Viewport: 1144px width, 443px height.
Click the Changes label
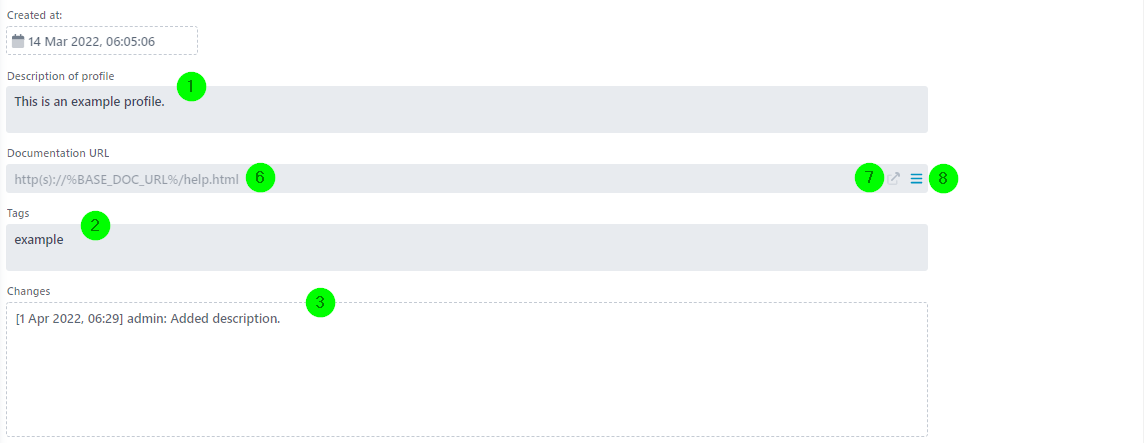pyautogui.click(x=28, y=290)
